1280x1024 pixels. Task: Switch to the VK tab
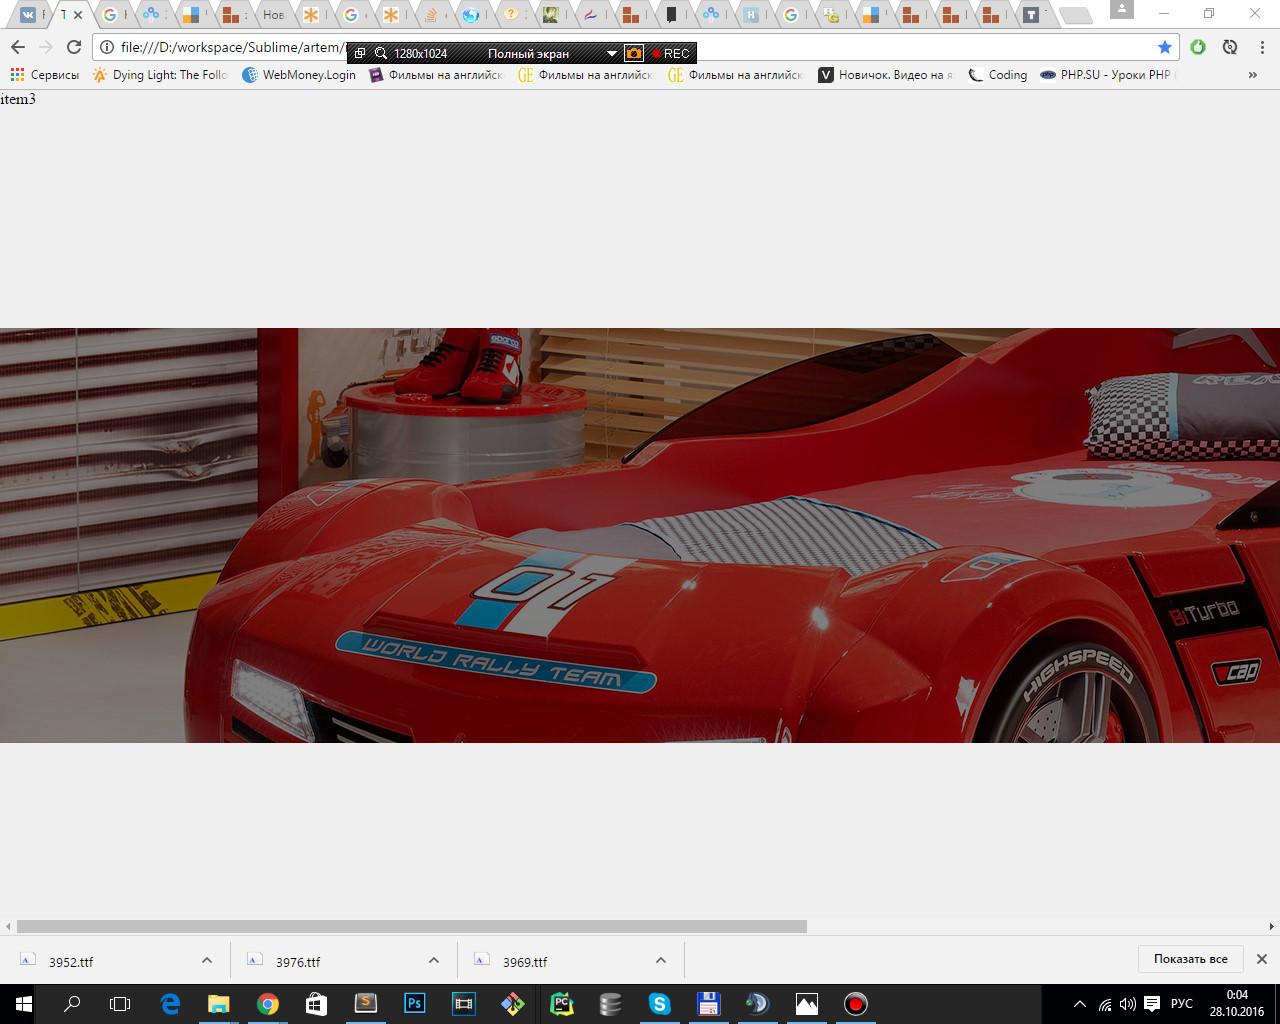click(x=28, y=14)
